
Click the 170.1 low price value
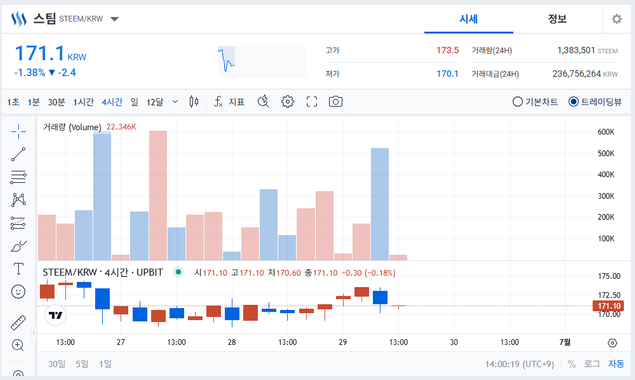pos(447,74)
